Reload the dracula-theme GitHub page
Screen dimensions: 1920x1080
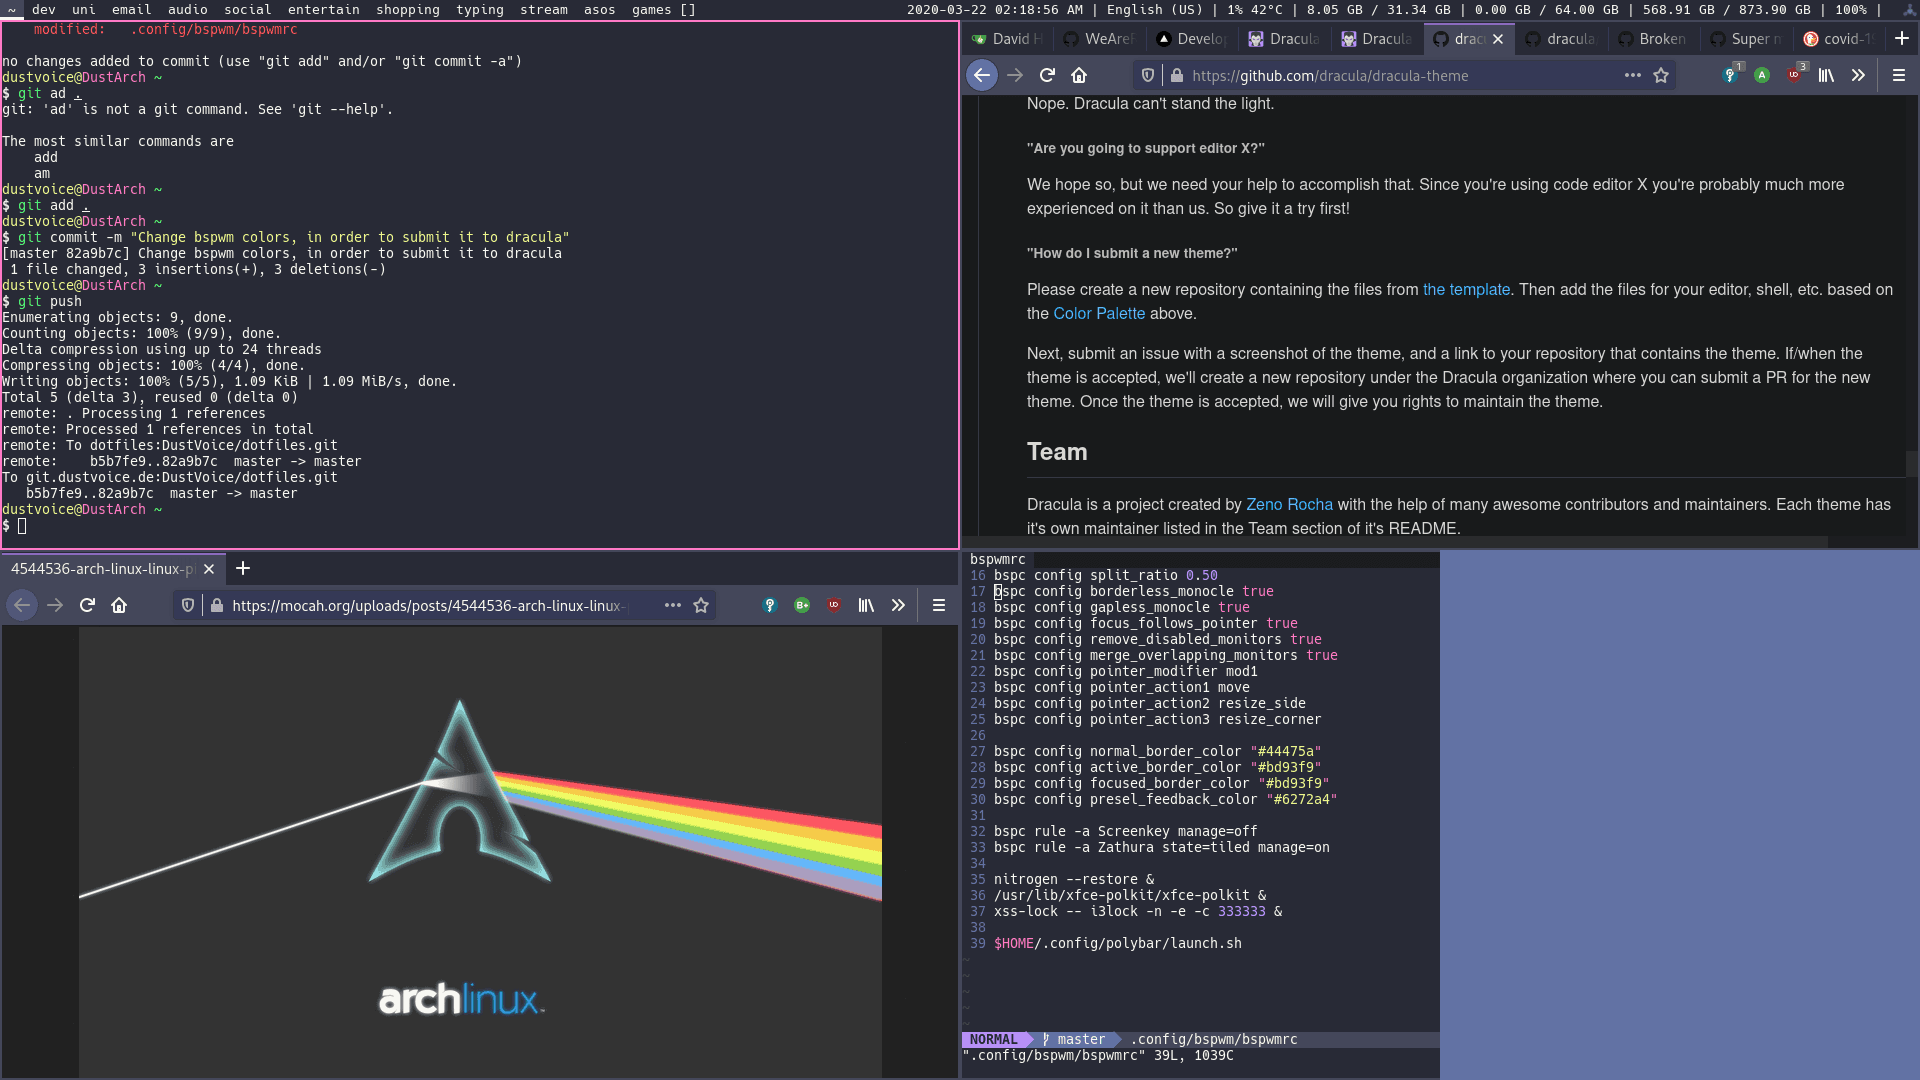point(1046,75)
